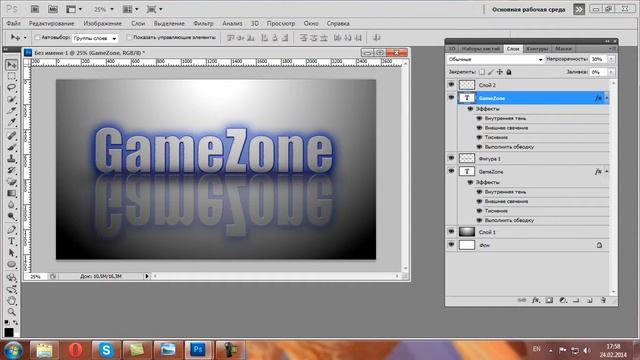This screenshot has height=360, width=640.
Task: Select the Move tool
Action: click(11, 65)
